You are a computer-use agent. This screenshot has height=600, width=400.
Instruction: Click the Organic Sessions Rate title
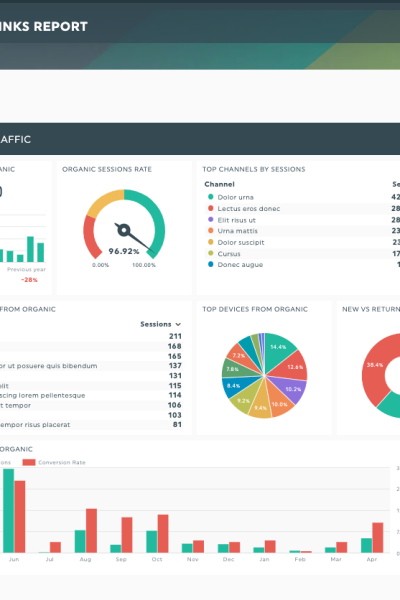click(x=107, y=169)
